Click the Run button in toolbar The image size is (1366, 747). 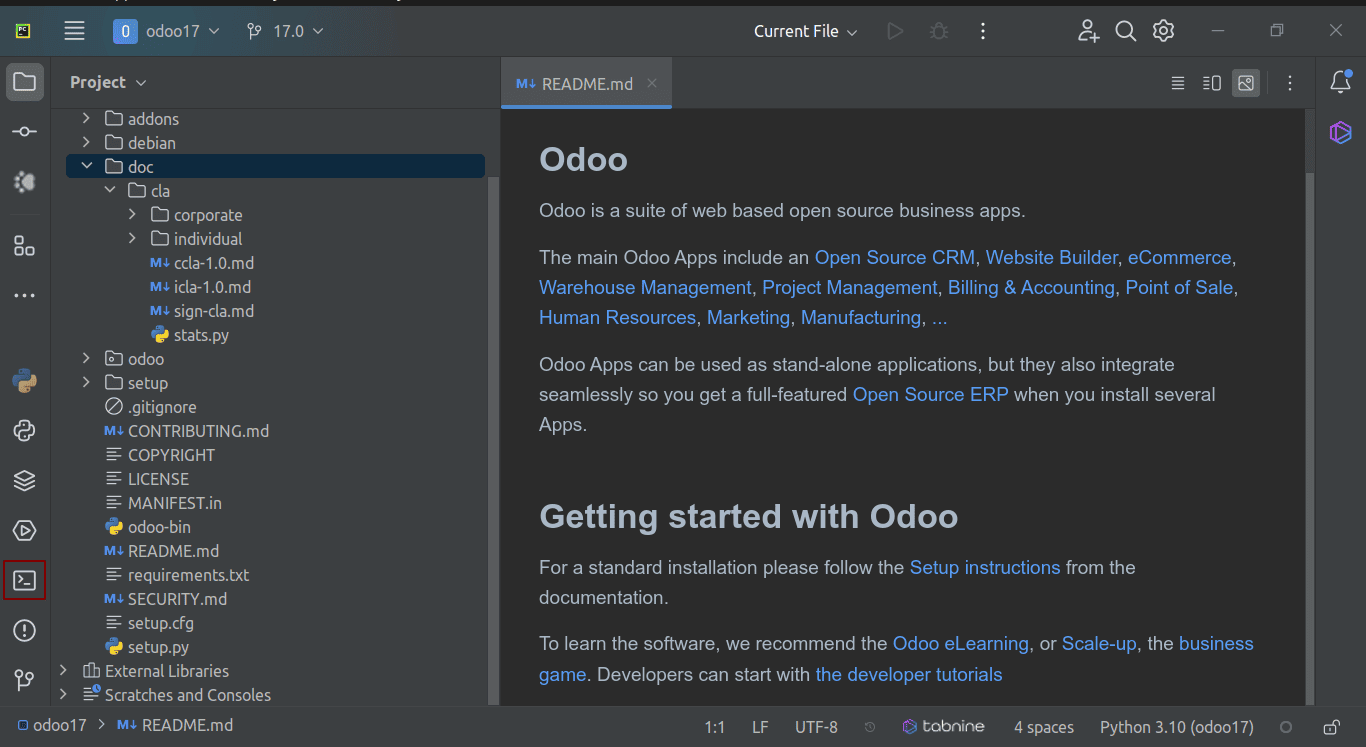895,31
